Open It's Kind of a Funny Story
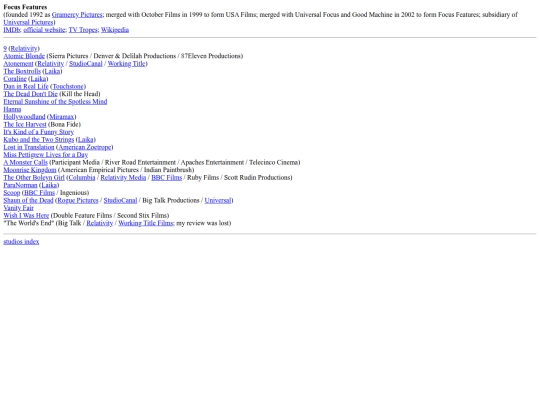The image size is (540, 405). (39, 132)
